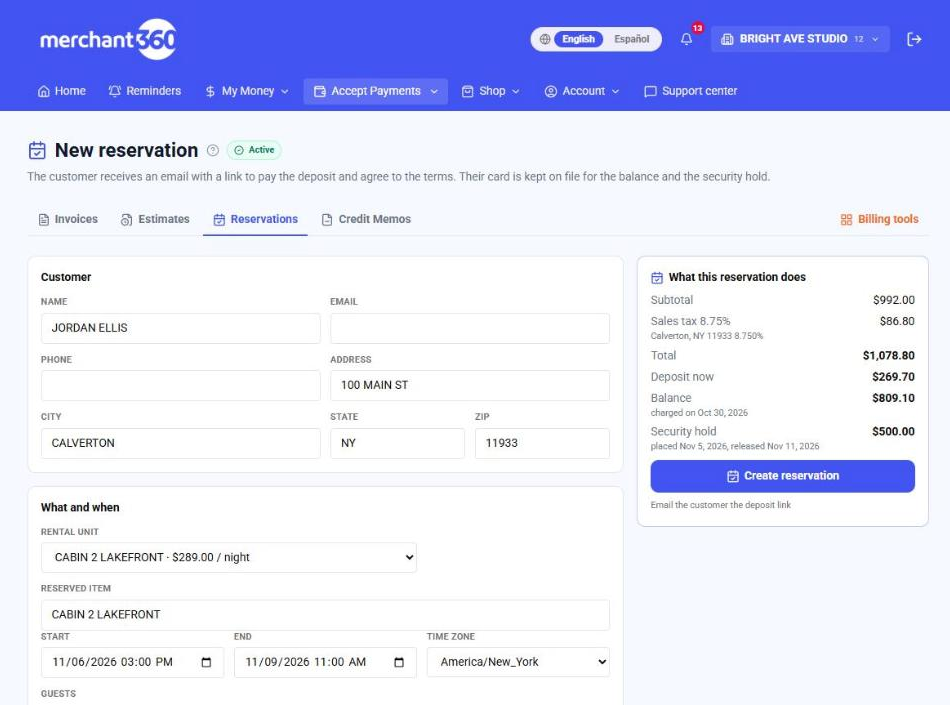
Task: Click the Account person icon
Action: pos(550,91)
